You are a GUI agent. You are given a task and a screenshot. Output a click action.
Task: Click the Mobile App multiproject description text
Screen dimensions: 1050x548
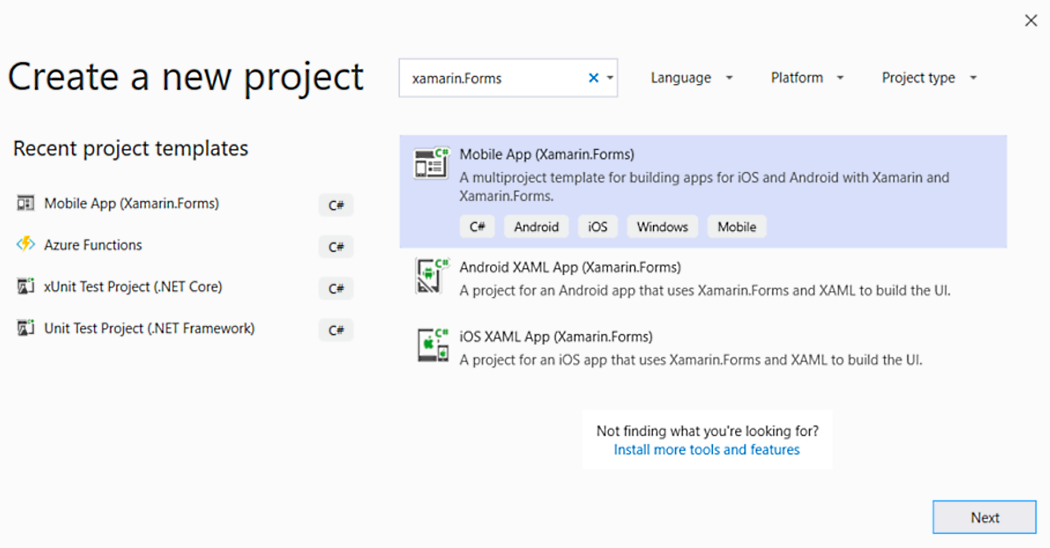(x=704, y=187)
